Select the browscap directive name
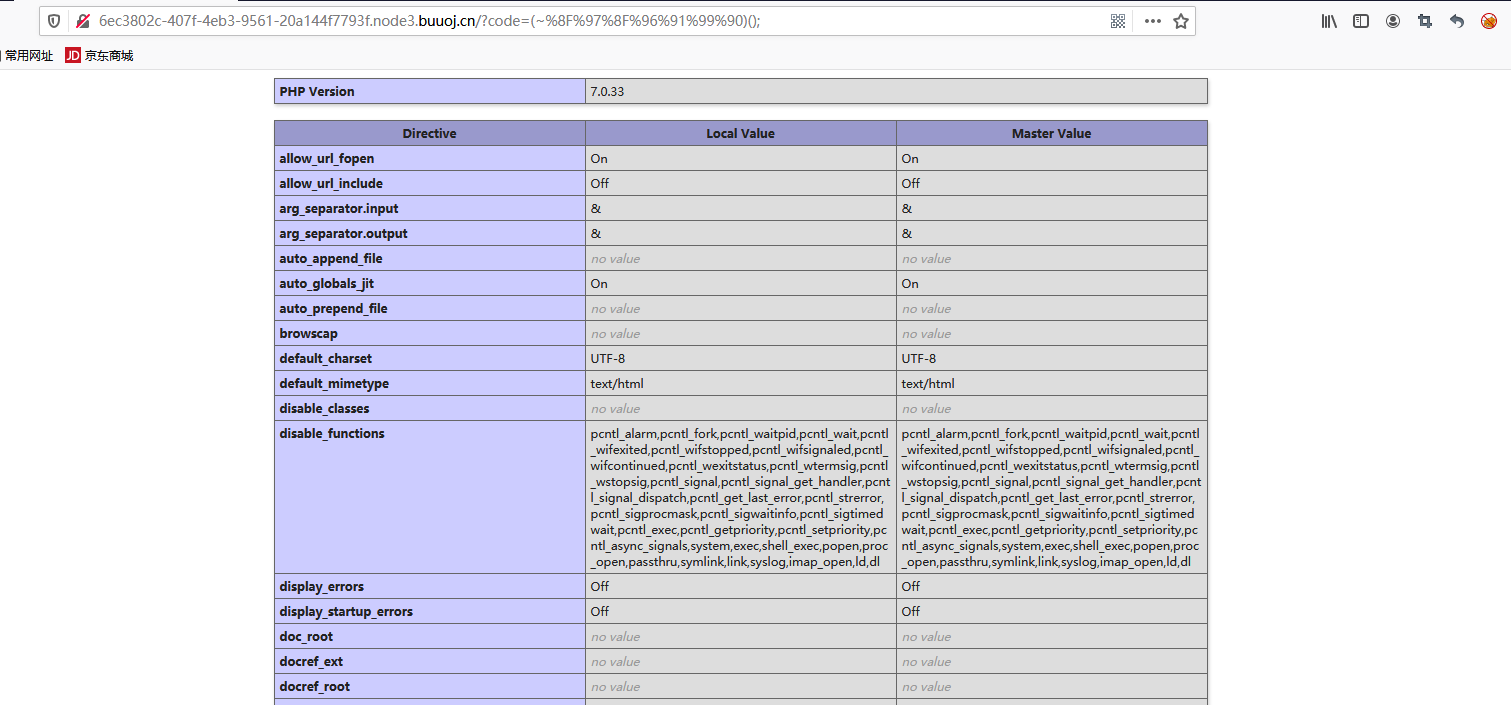This screenshot has height=705, width=1511. click(309, 333)
